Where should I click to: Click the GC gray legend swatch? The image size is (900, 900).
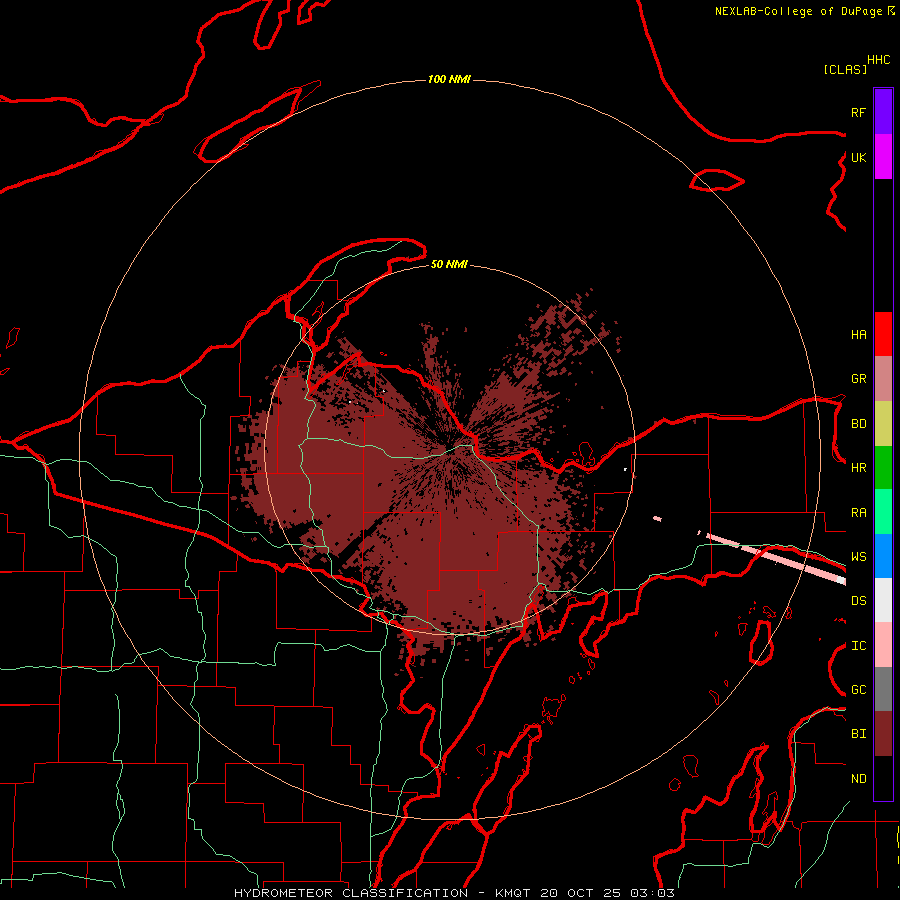coord(883,689)
